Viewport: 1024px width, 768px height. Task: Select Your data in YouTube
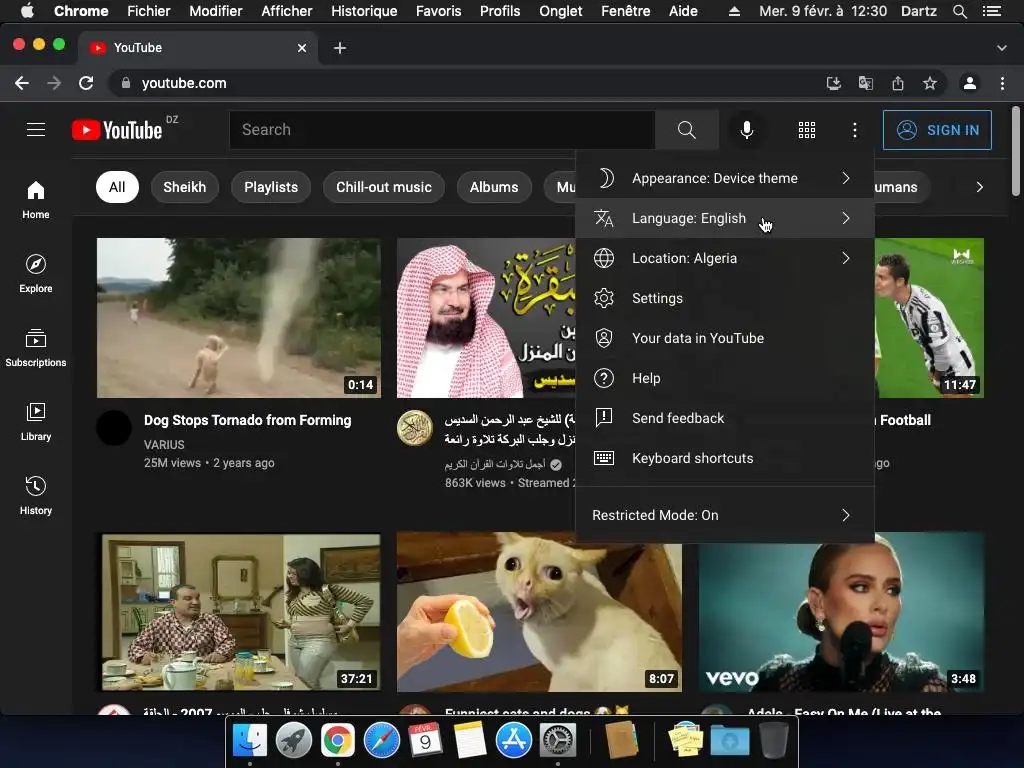click(x=724, y=338)
